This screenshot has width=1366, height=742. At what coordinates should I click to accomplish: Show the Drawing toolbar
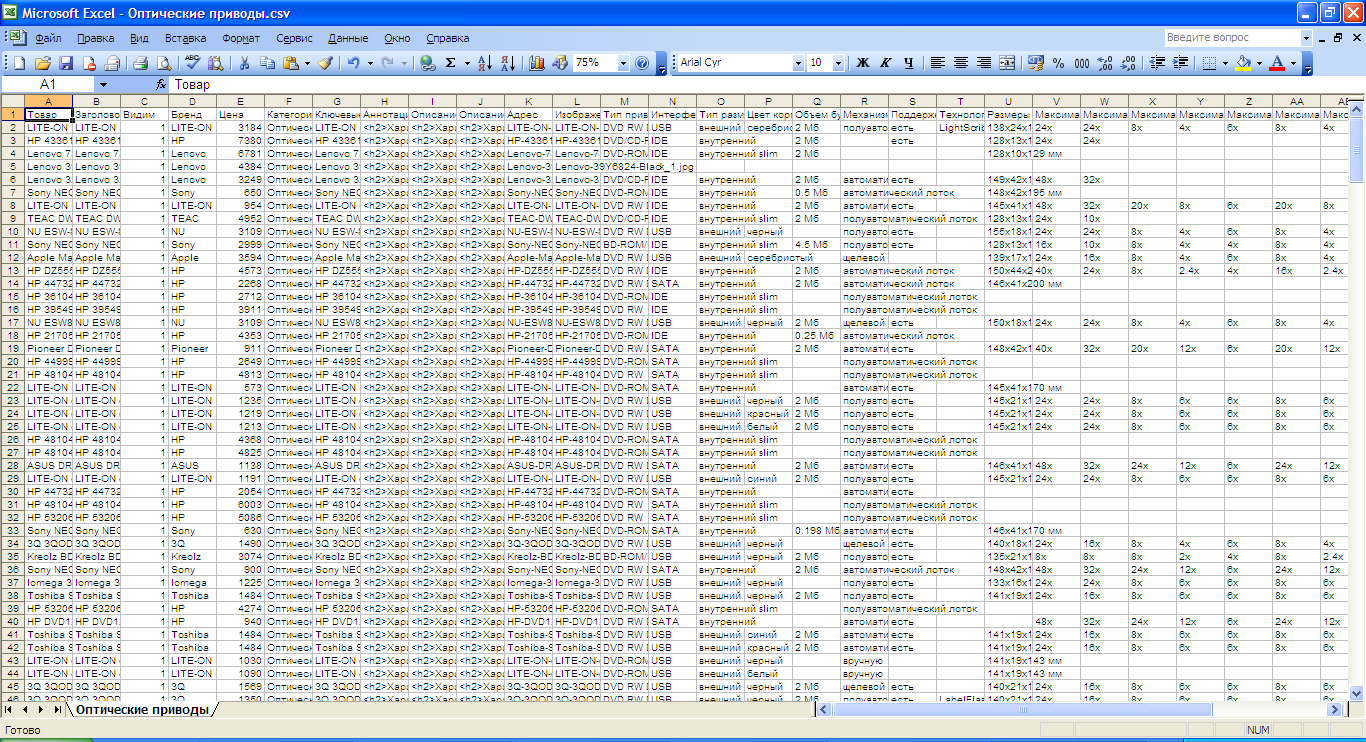click(560, 63)
